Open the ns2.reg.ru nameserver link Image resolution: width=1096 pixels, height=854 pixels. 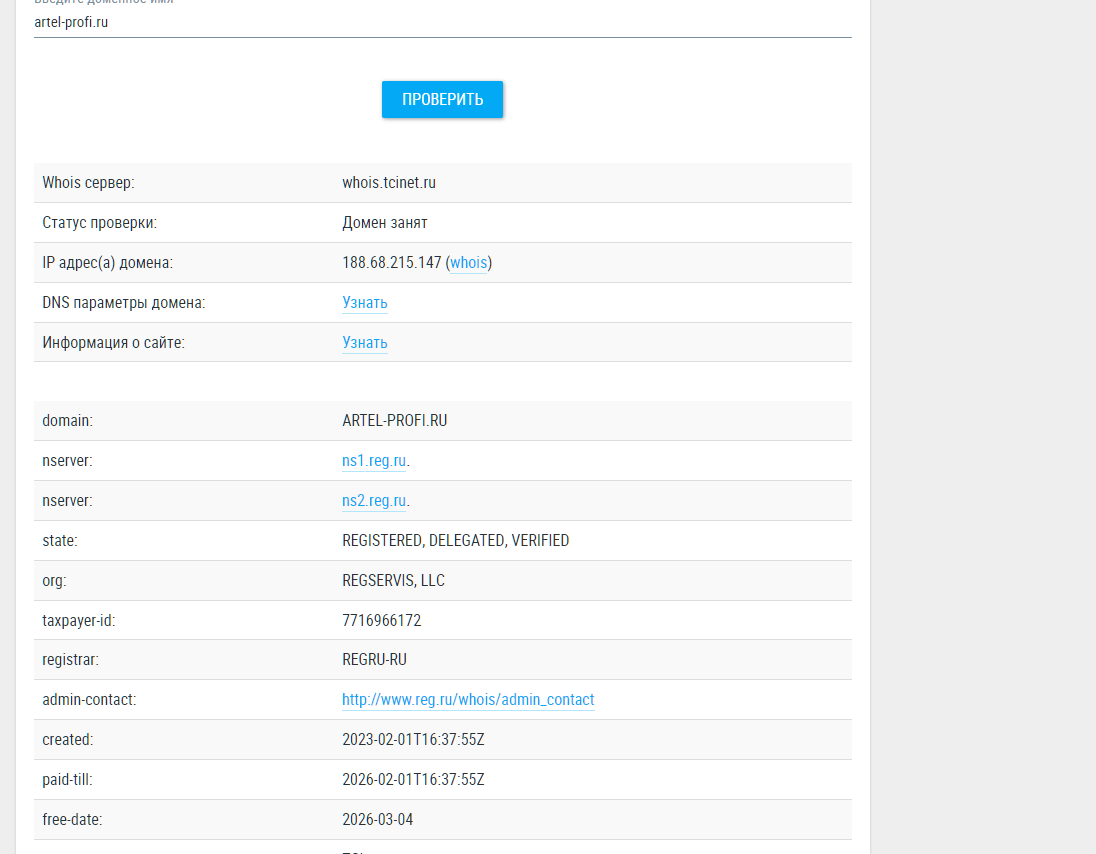coord(374,501)
